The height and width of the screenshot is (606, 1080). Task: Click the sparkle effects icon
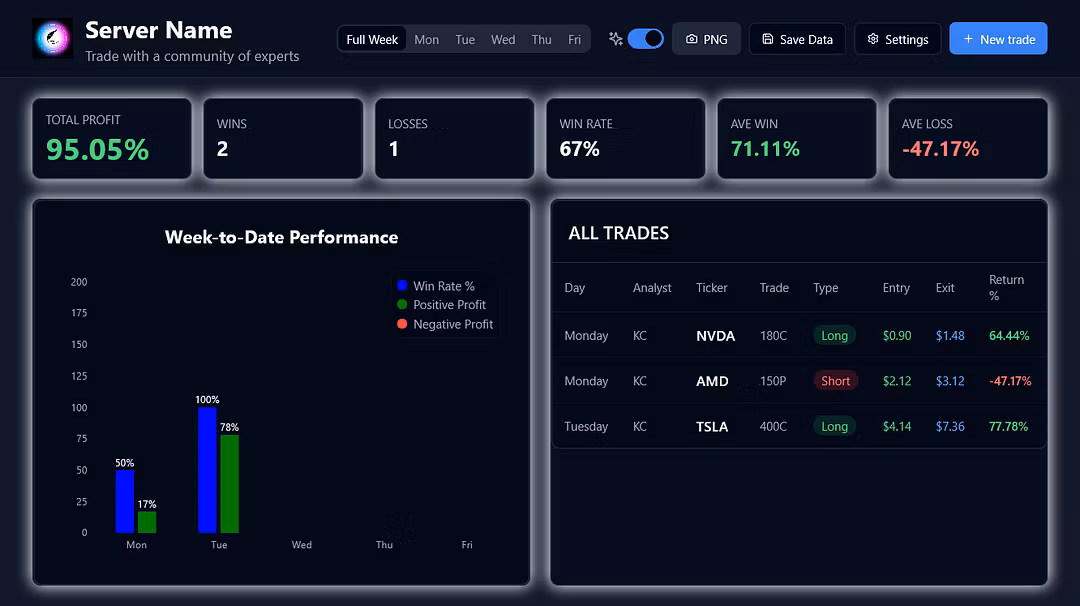click(615, 39)
